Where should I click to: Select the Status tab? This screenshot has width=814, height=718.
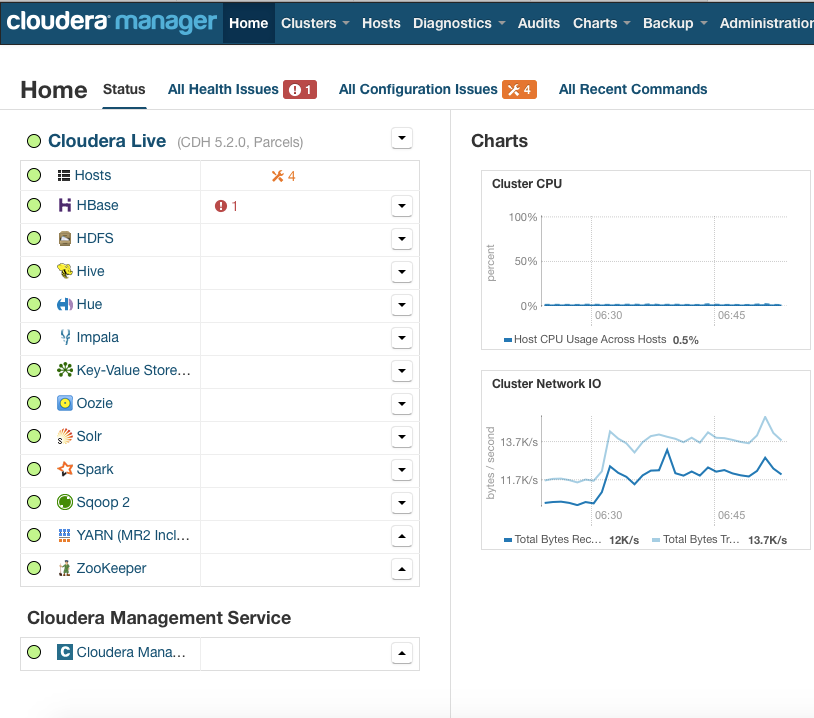pyautogui.click(x=124, y=89)
